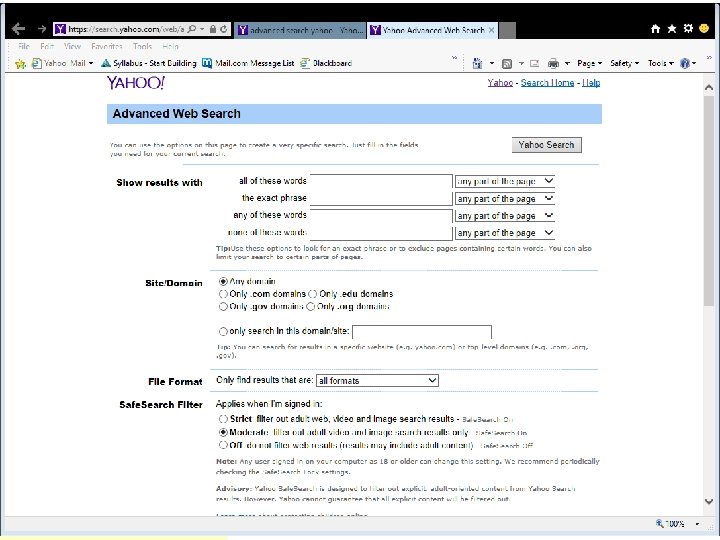This screenshot has width=720, height=540.
Task: Select Only .com domains radio button
Action: coord(223,294)
